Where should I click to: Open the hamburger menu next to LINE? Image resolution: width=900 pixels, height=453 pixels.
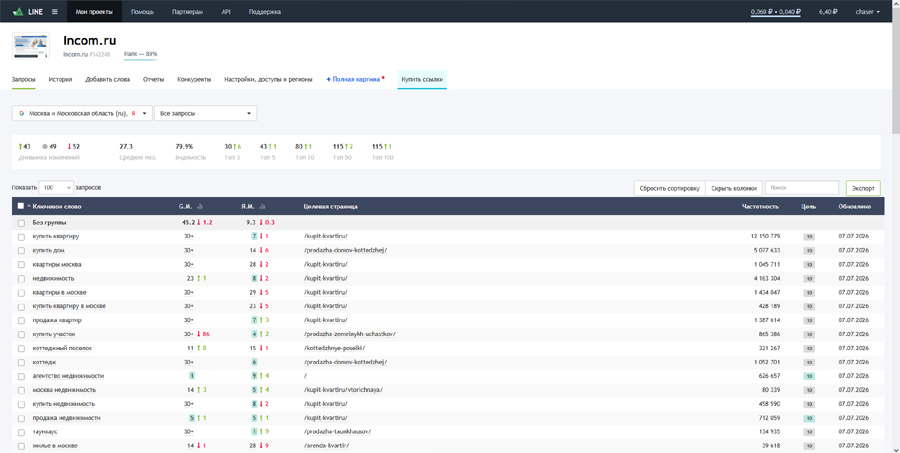55,11
